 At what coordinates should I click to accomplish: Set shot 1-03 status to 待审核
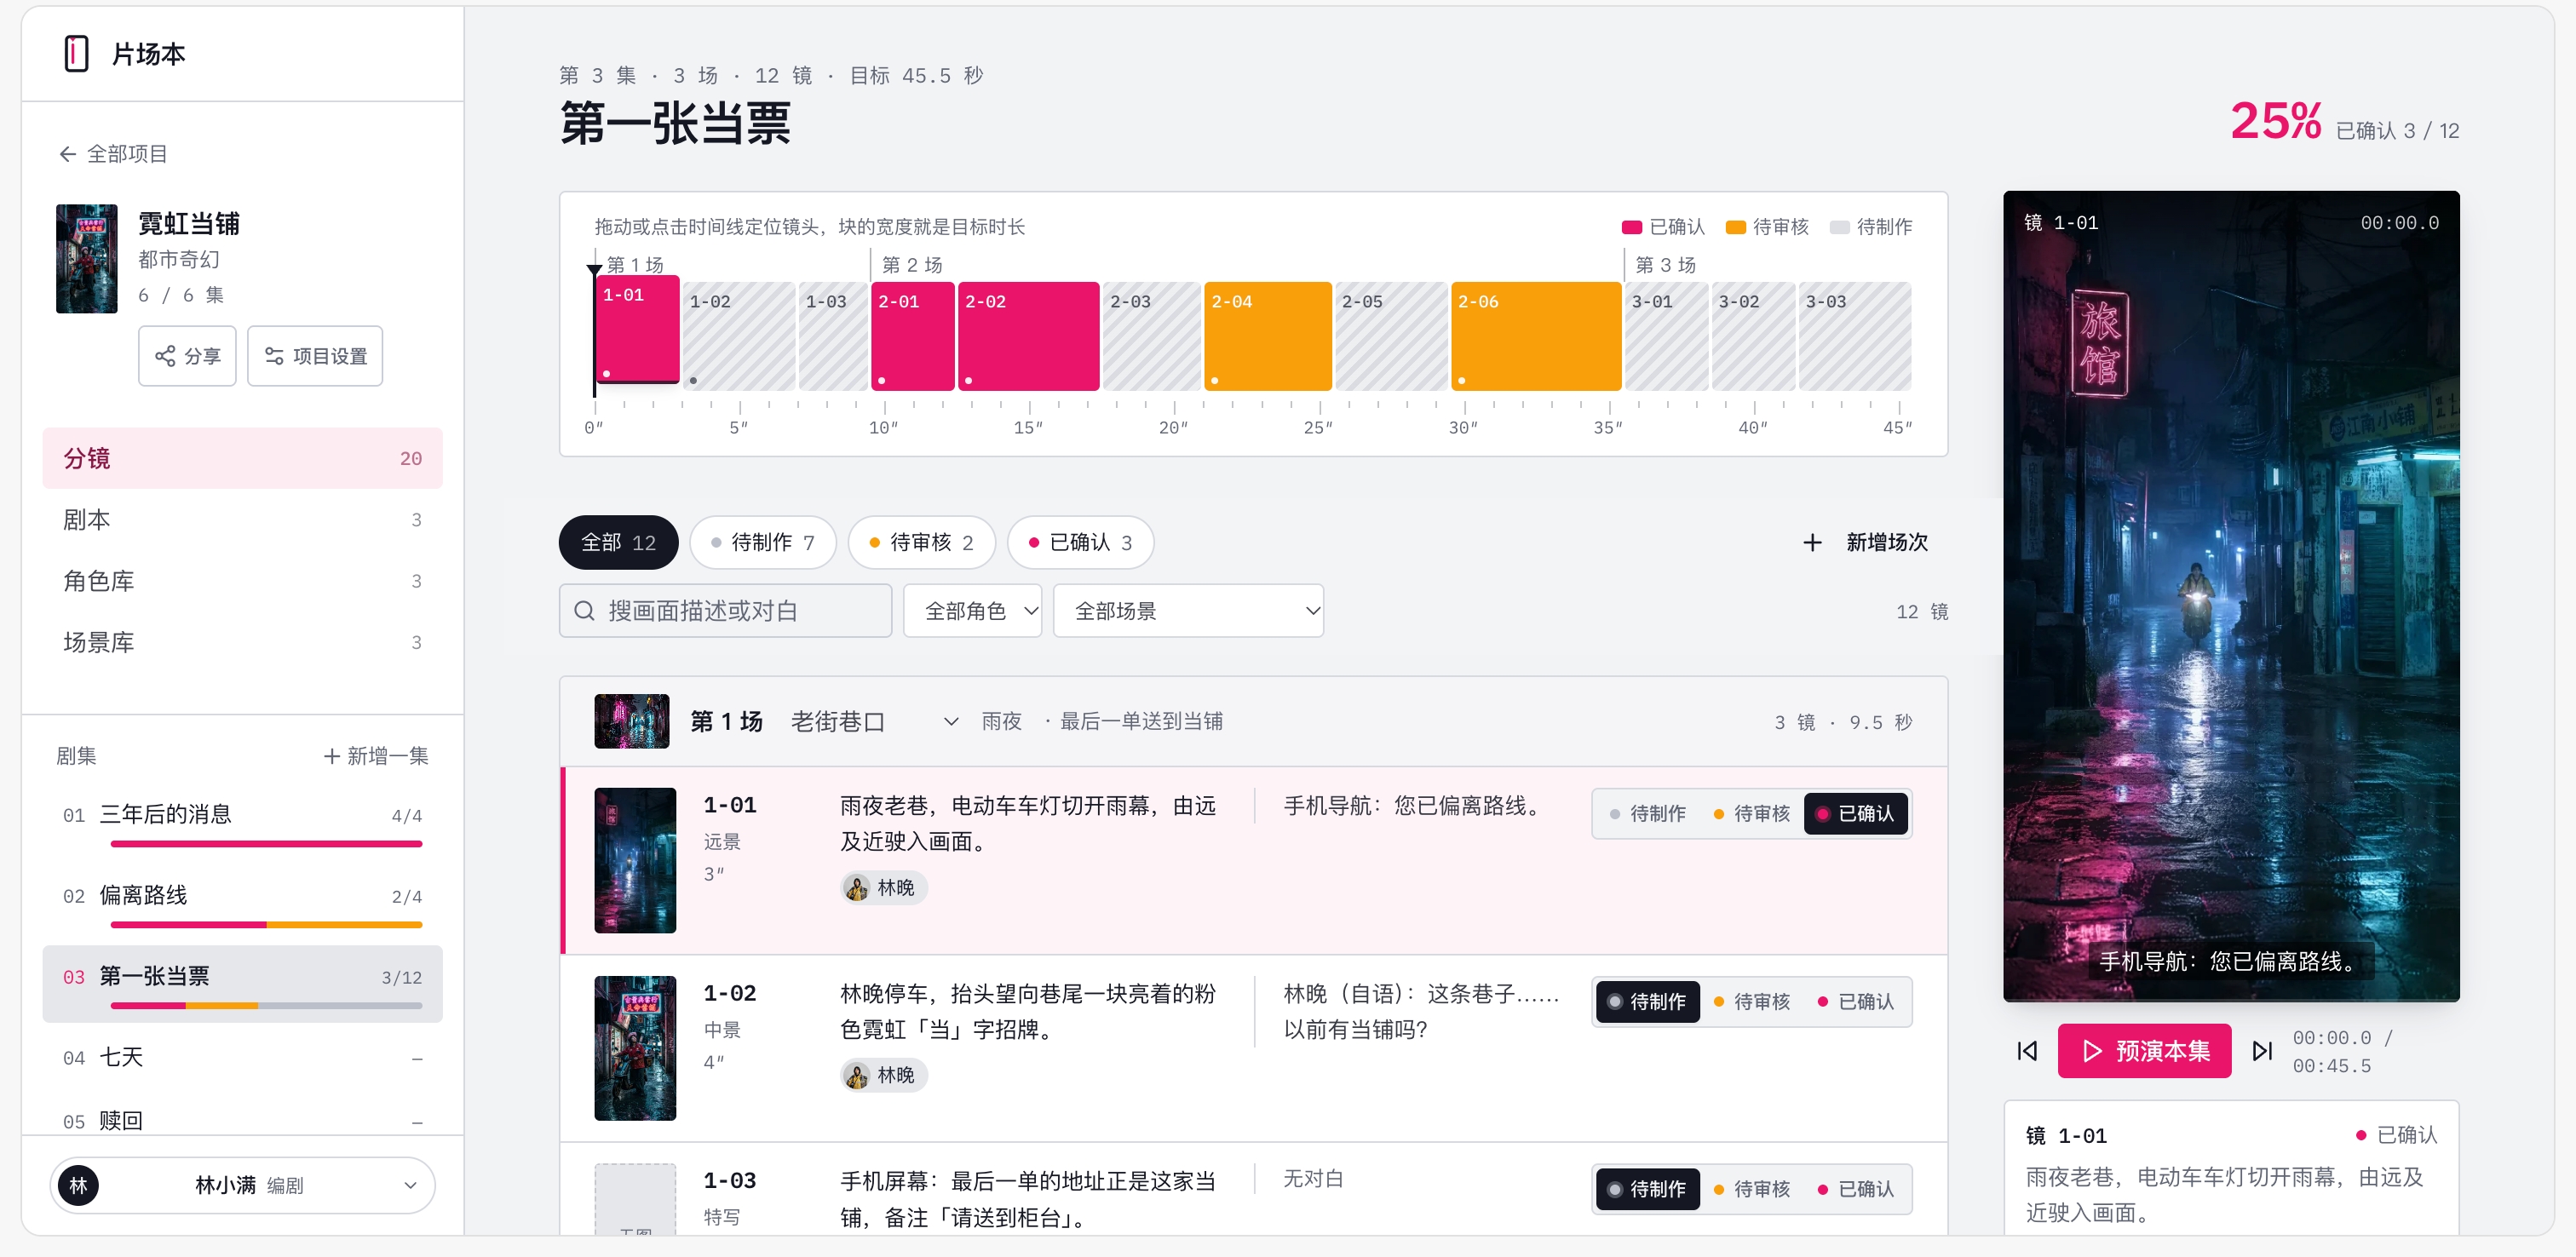click(1751, 1190)
